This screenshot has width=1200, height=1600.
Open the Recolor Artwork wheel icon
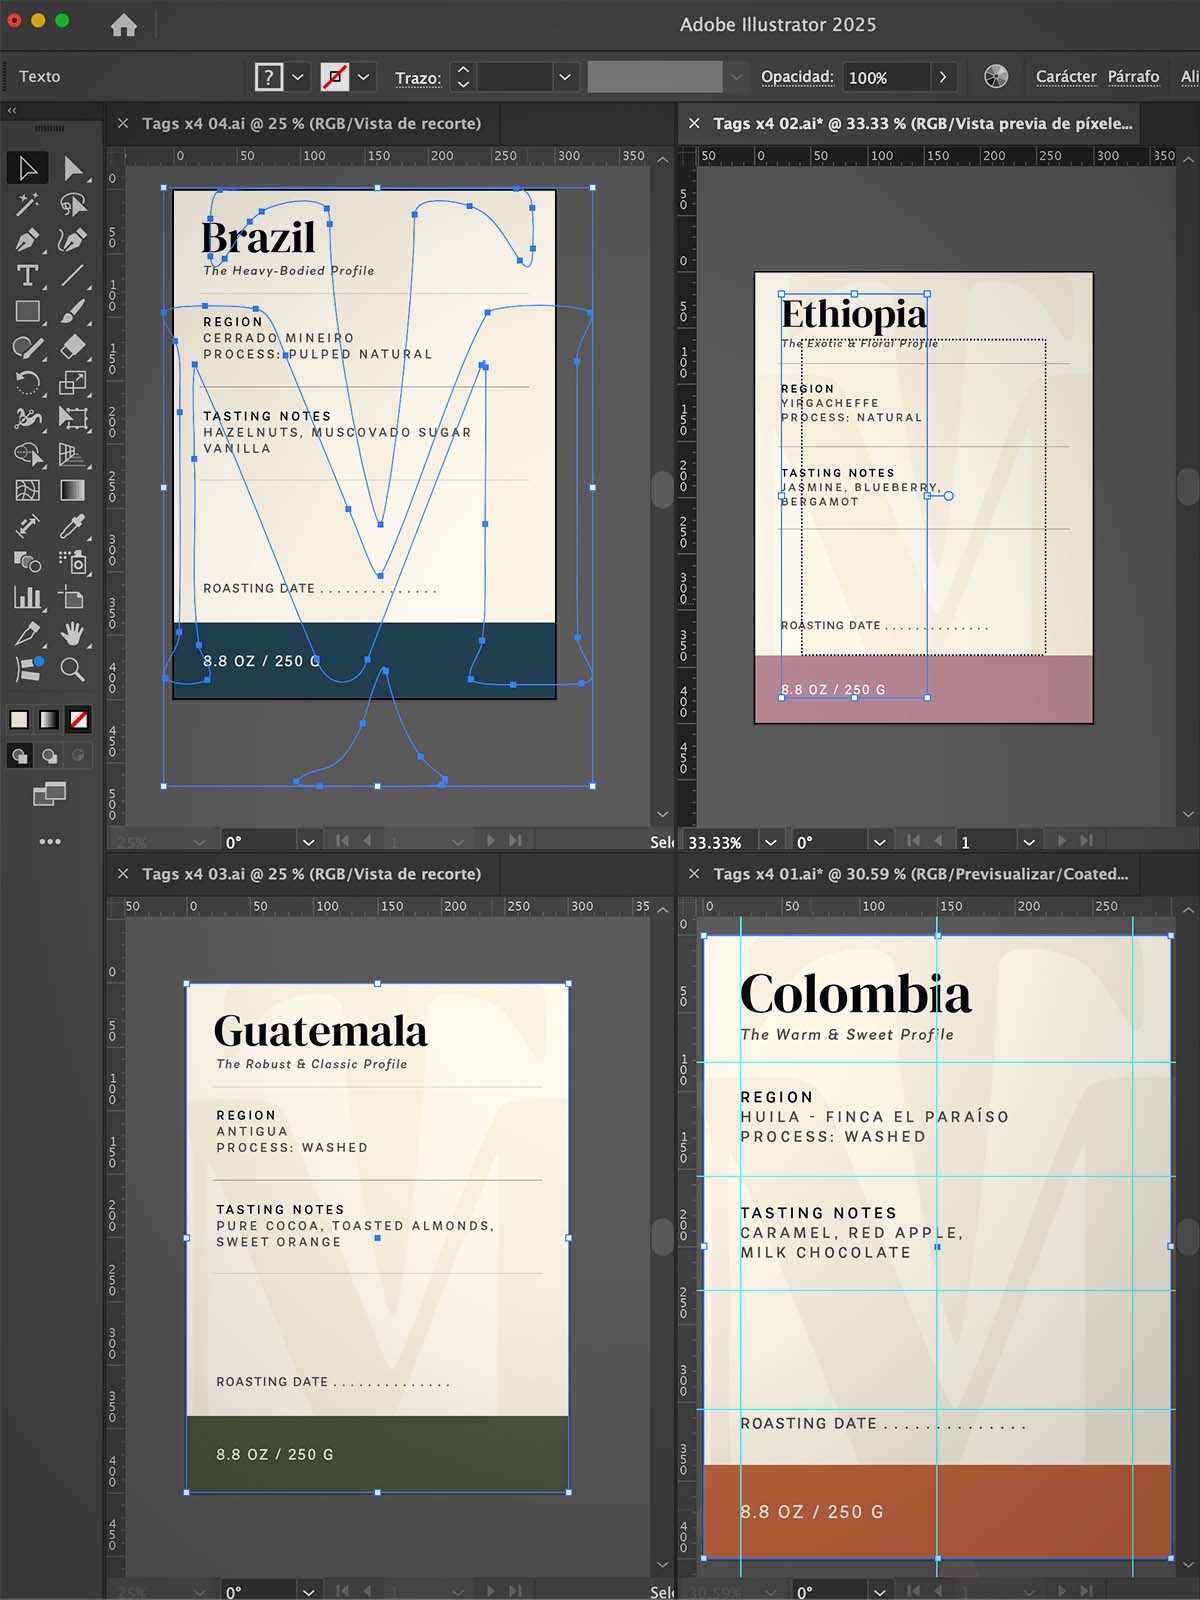coord(996,77)
